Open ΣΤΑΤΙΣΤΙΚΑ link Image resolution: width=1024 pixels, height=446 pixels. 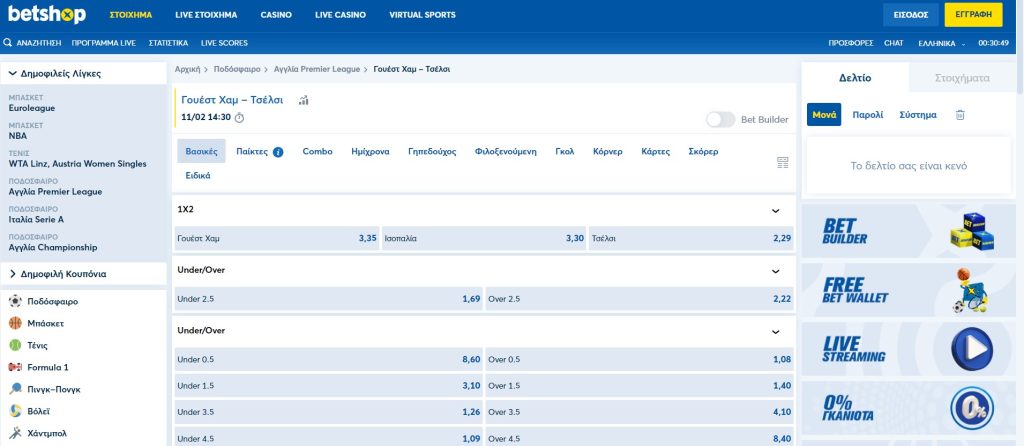(168, 43)
